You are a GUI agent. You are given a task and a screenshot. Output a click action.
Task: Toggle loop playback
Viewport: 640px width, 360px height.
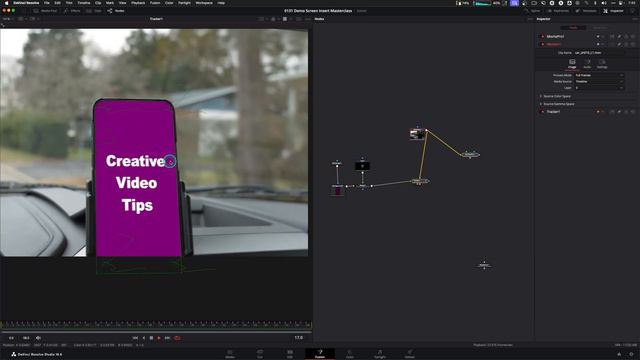(178, 338)
